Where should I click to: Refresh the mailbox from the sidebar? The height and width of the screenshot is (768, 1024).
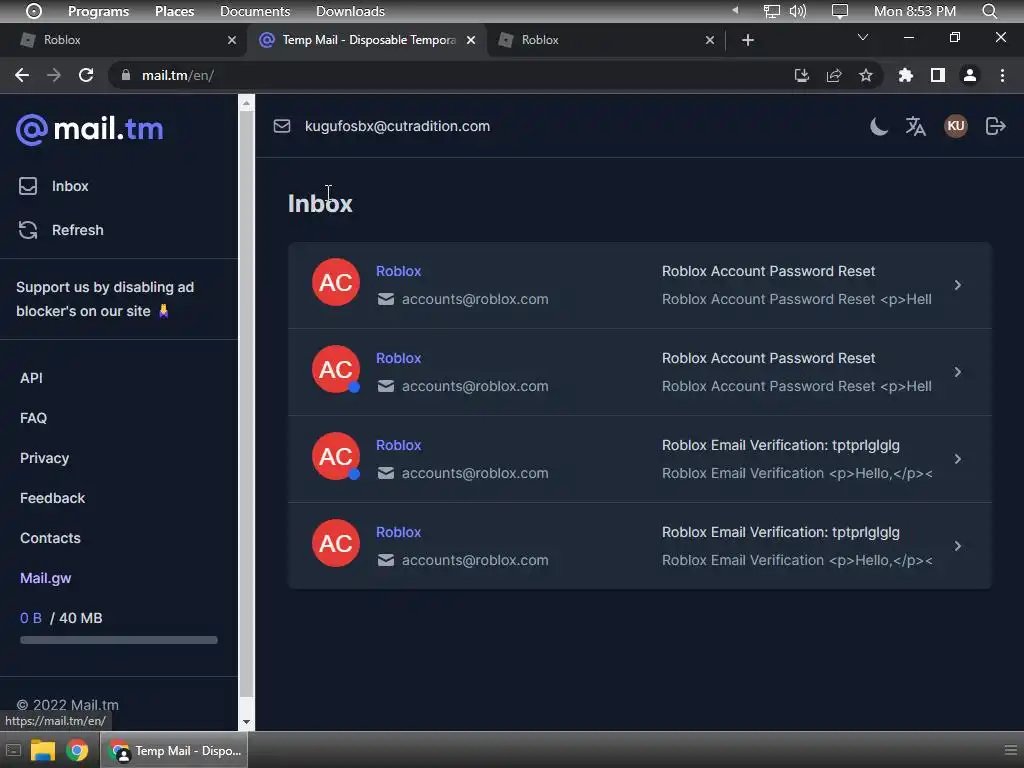click(x=78, y=230)
